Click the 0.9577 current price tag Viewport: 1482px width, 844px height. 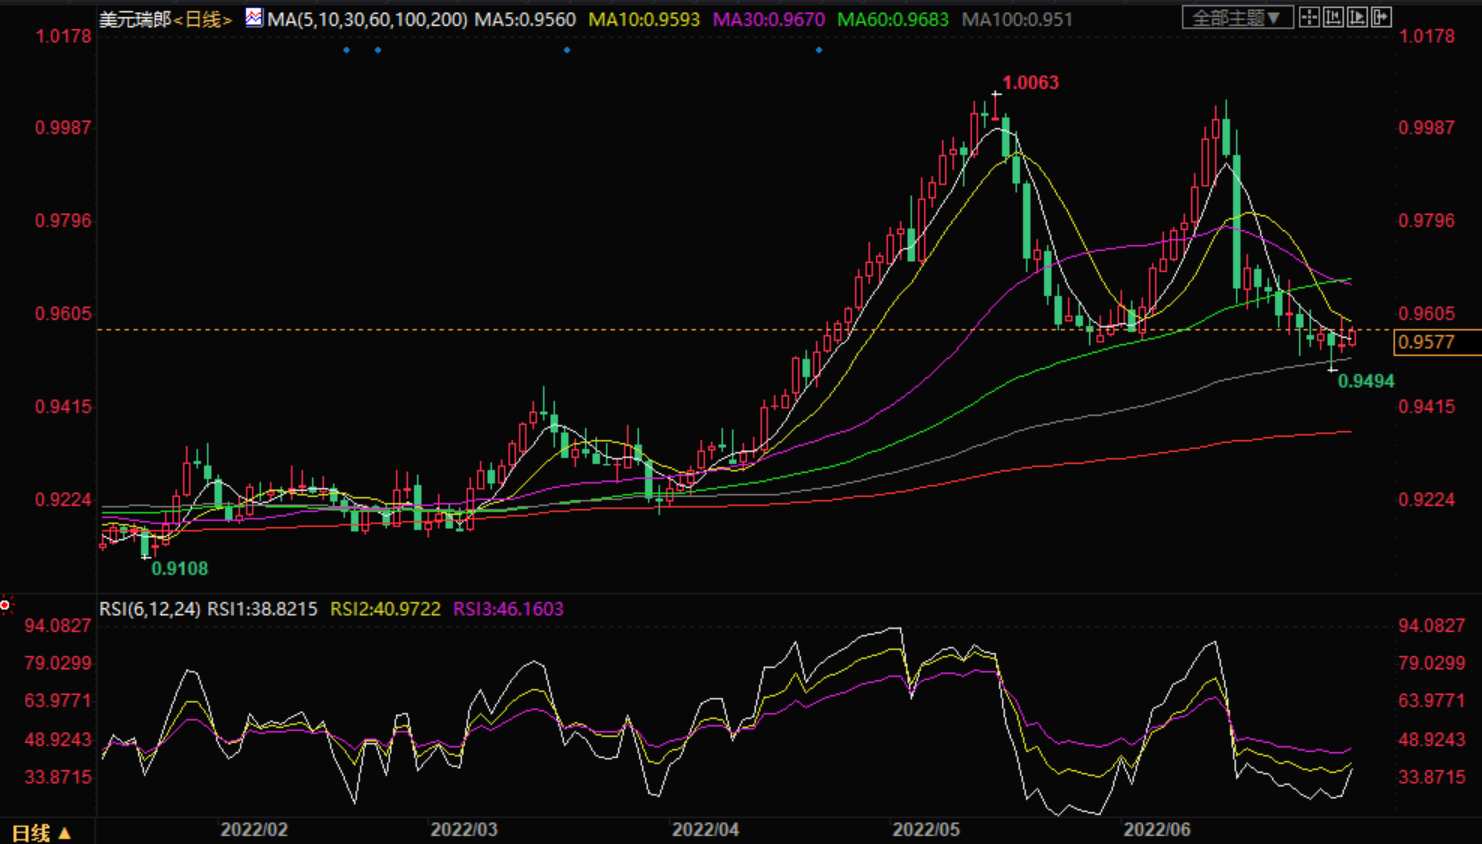1426,342
